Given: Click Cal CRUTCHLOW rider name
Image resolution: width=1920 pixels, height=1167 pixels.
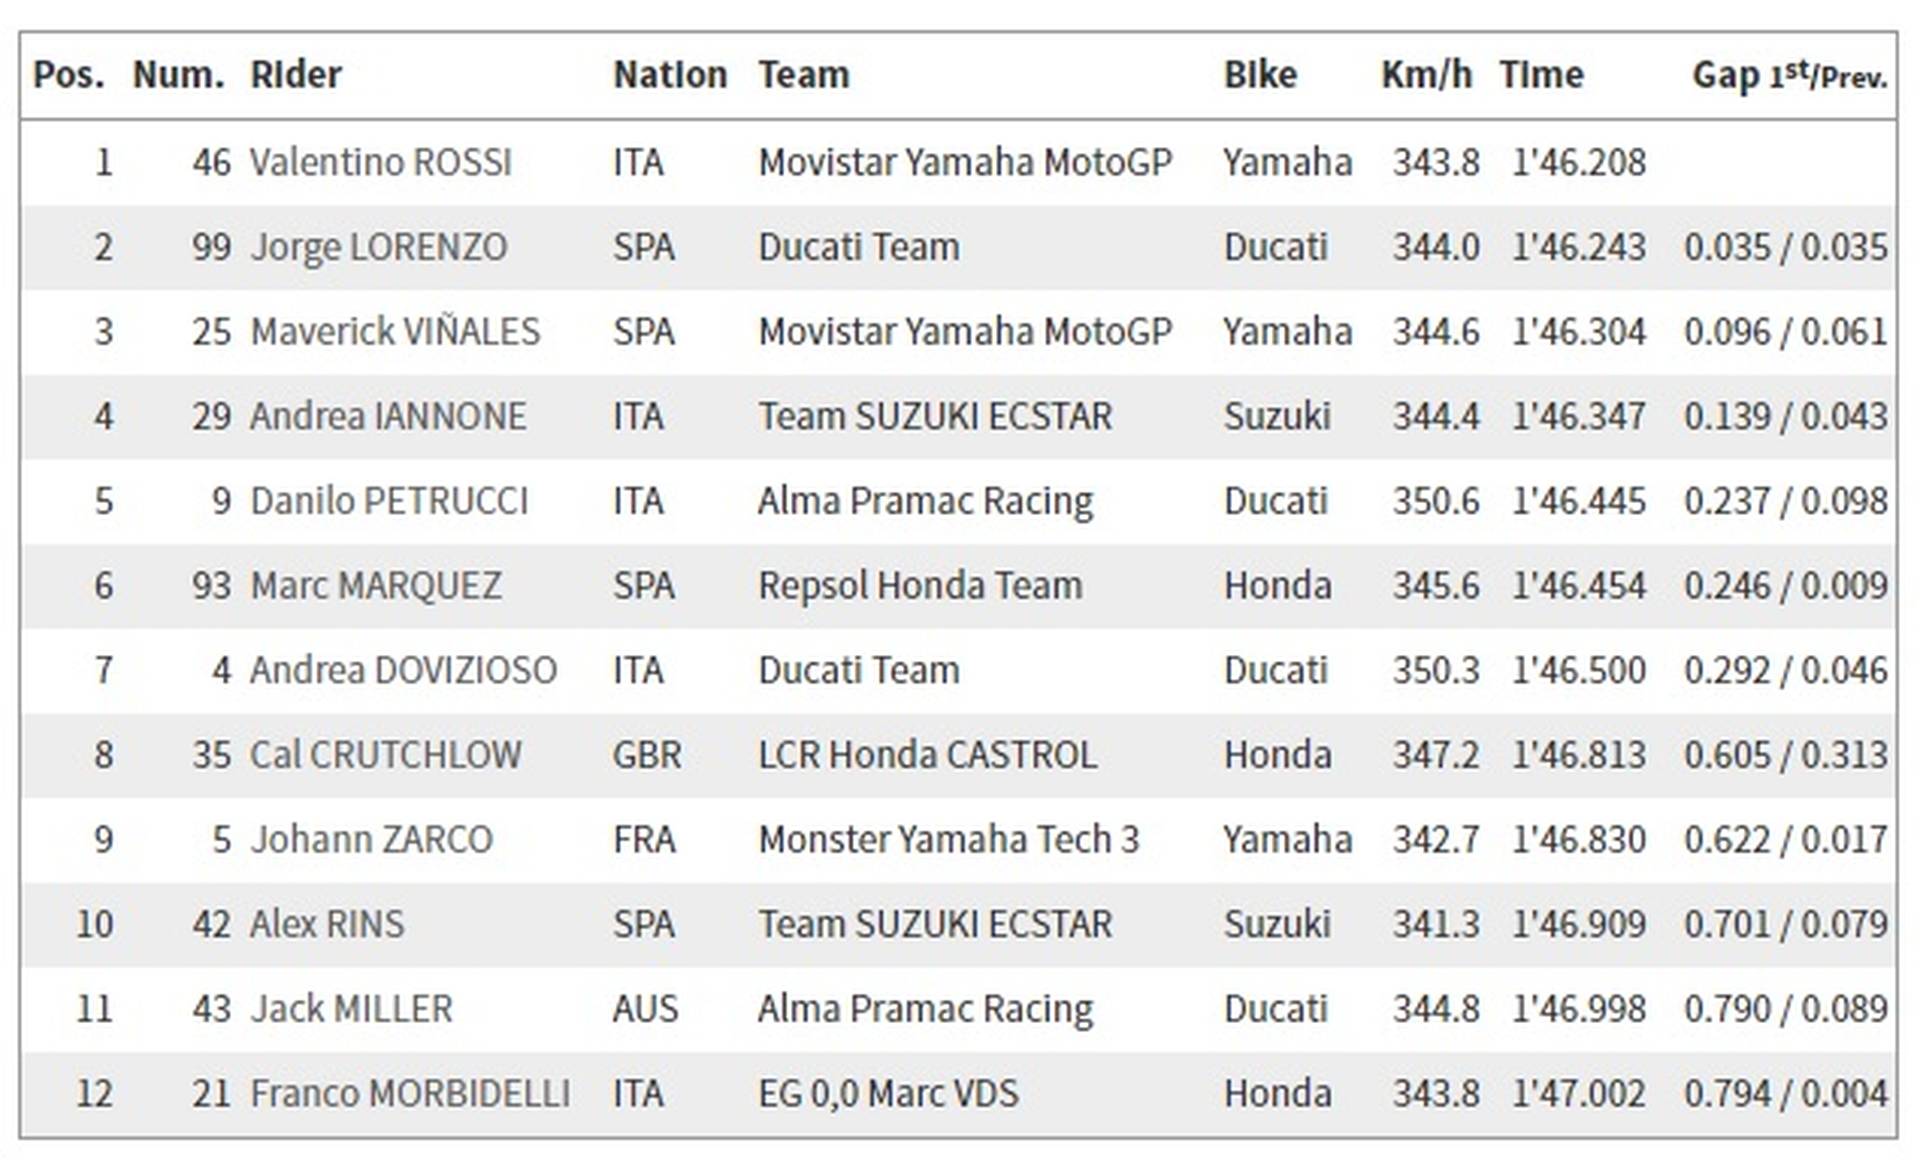Looking at the screenshot, I should (x=386, y=755).
